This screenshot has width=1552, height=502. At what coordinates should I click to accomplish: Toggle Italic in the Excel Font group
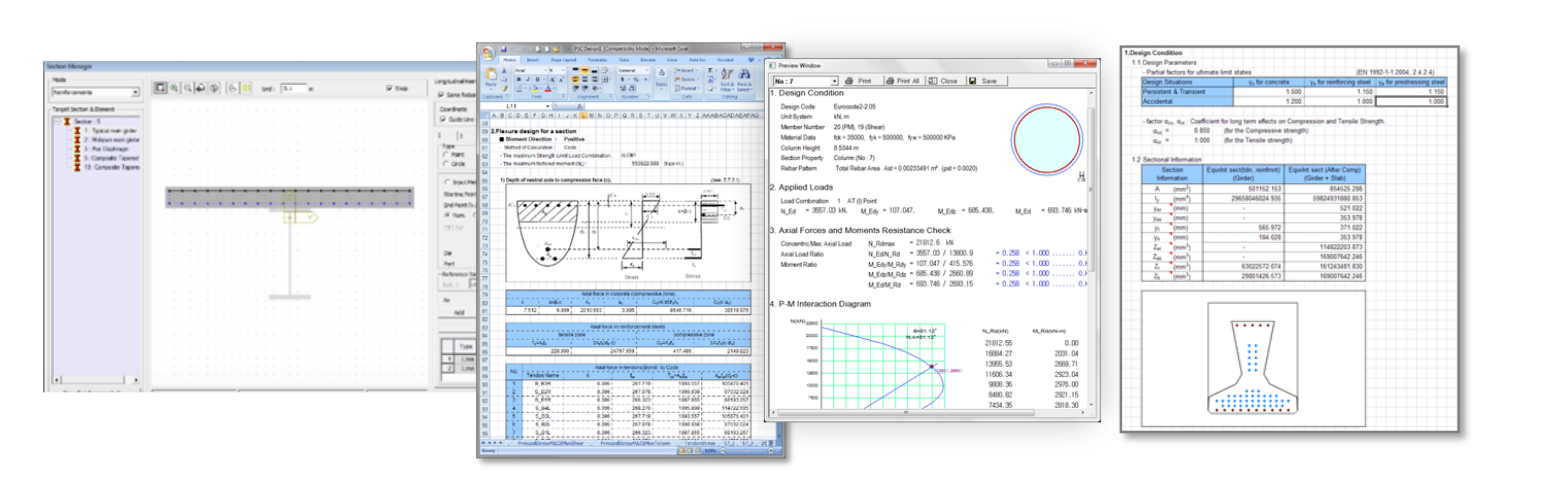click(528, 80)
